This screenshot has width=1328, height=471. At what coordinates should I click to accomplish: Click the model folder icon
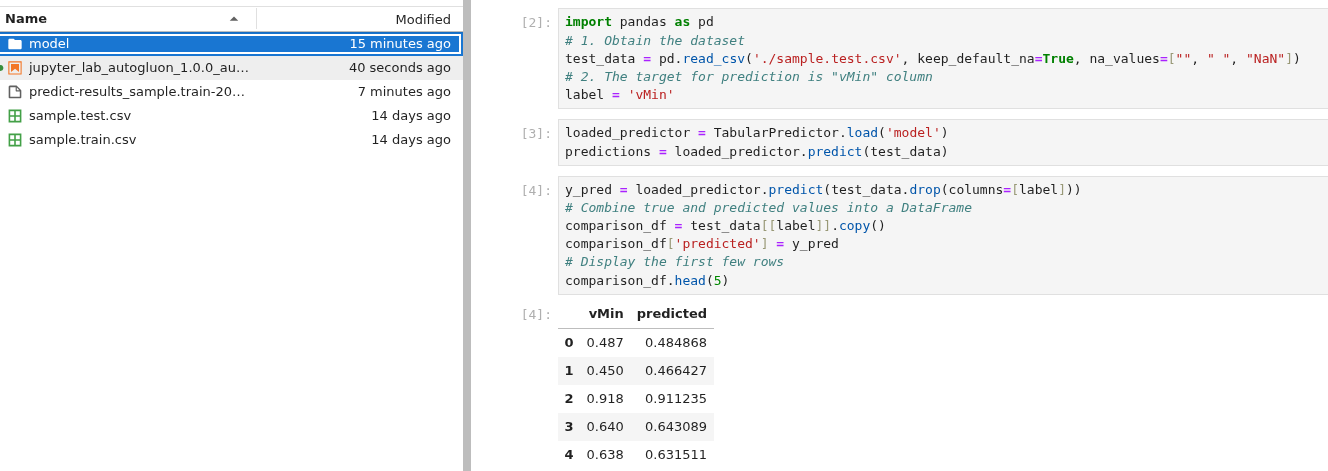coord(15,44)
